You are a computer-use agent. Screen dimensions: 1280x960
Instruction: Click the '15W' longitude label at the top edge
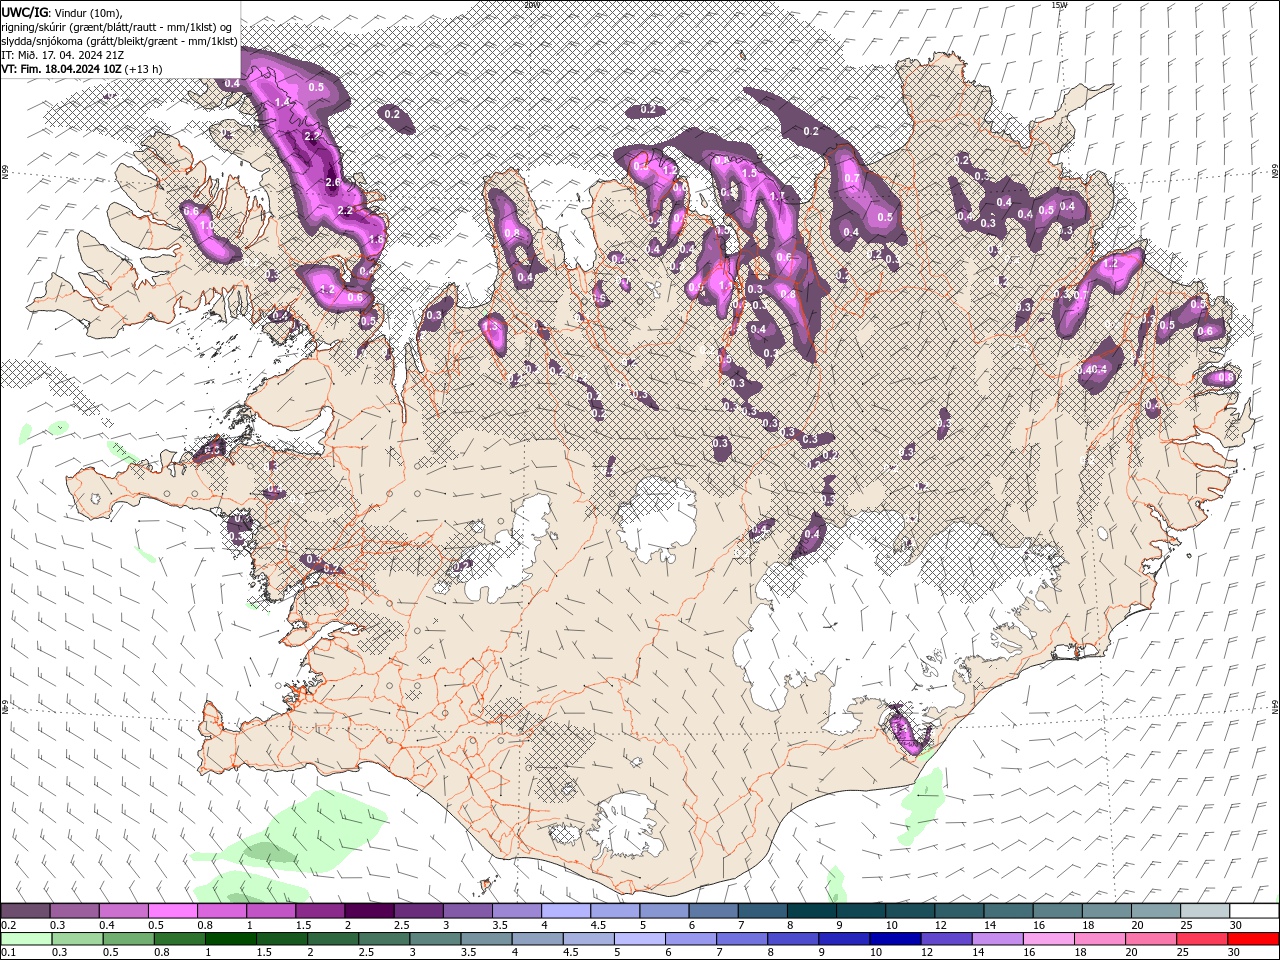pos(1059,4)
